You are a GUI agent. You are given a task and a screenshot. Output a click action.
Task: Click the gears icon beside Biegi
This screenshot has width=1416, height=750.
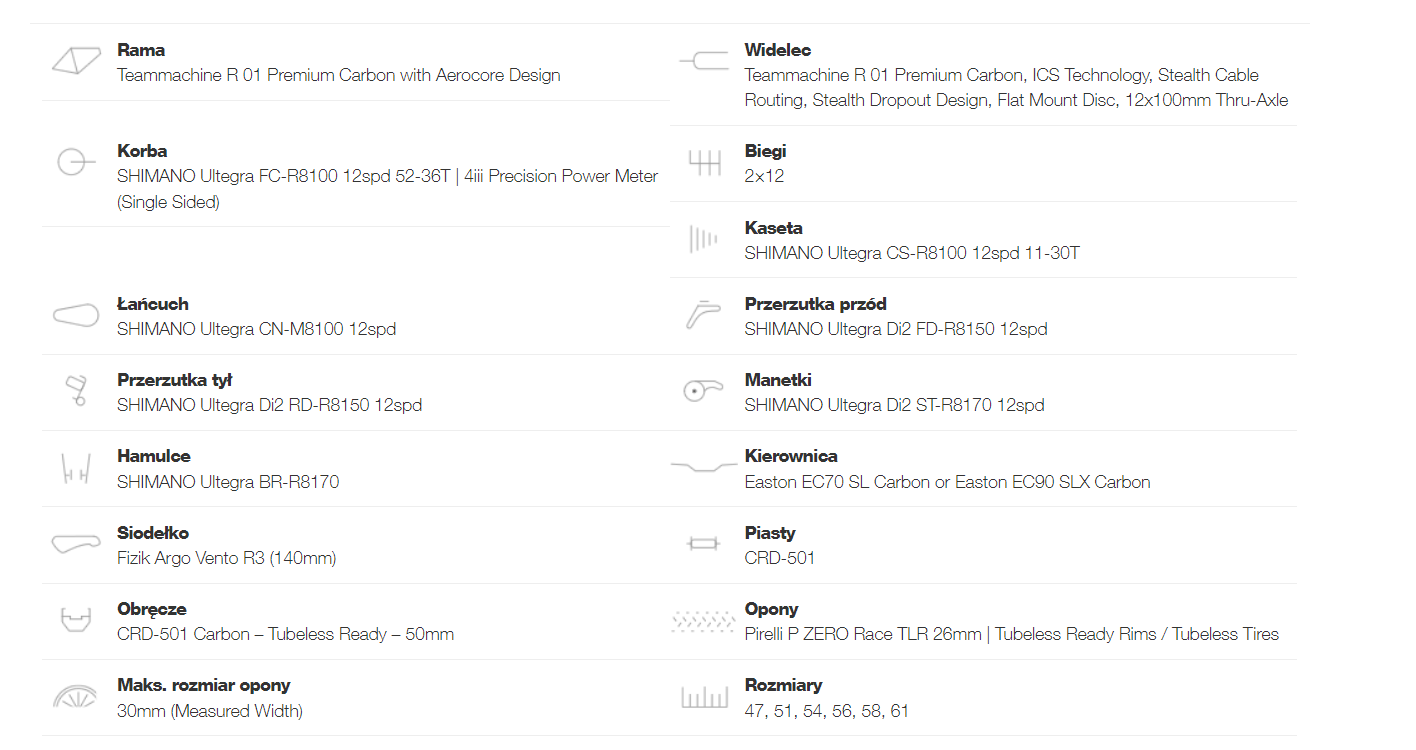pyautogui.click(x=704, y=162)
